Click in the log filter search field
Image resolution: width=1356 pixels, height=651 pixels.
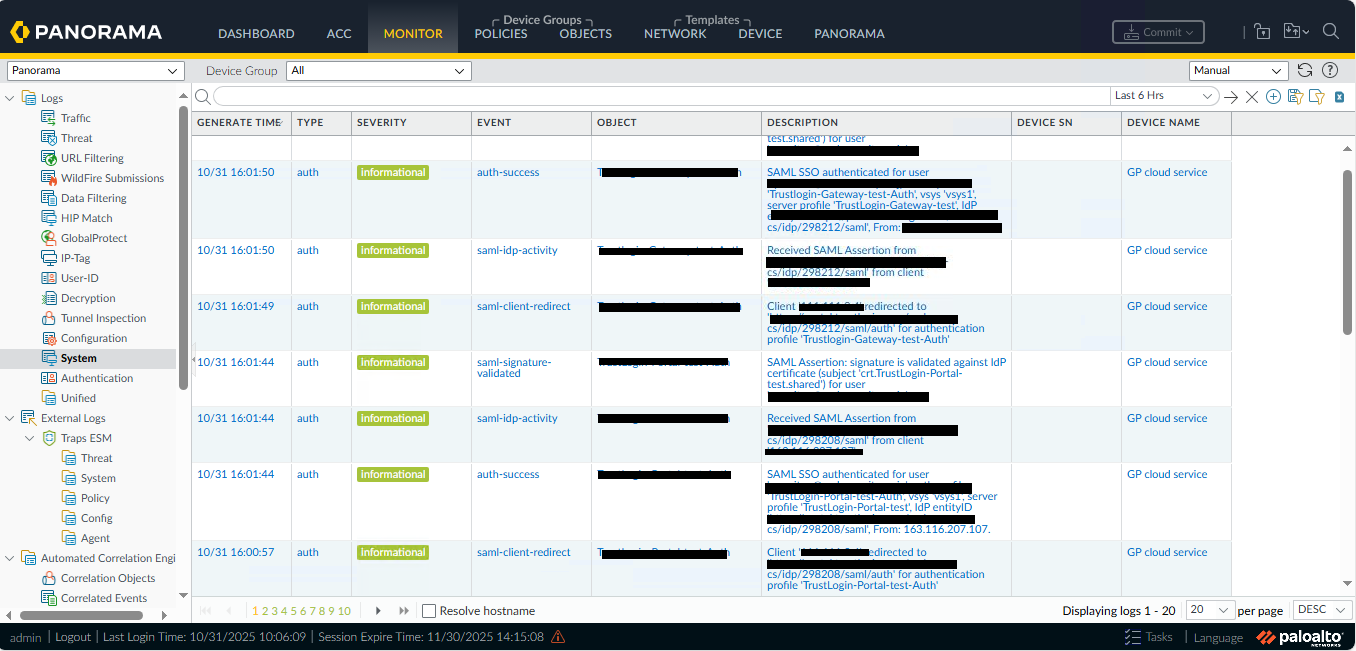pos(660,96)
